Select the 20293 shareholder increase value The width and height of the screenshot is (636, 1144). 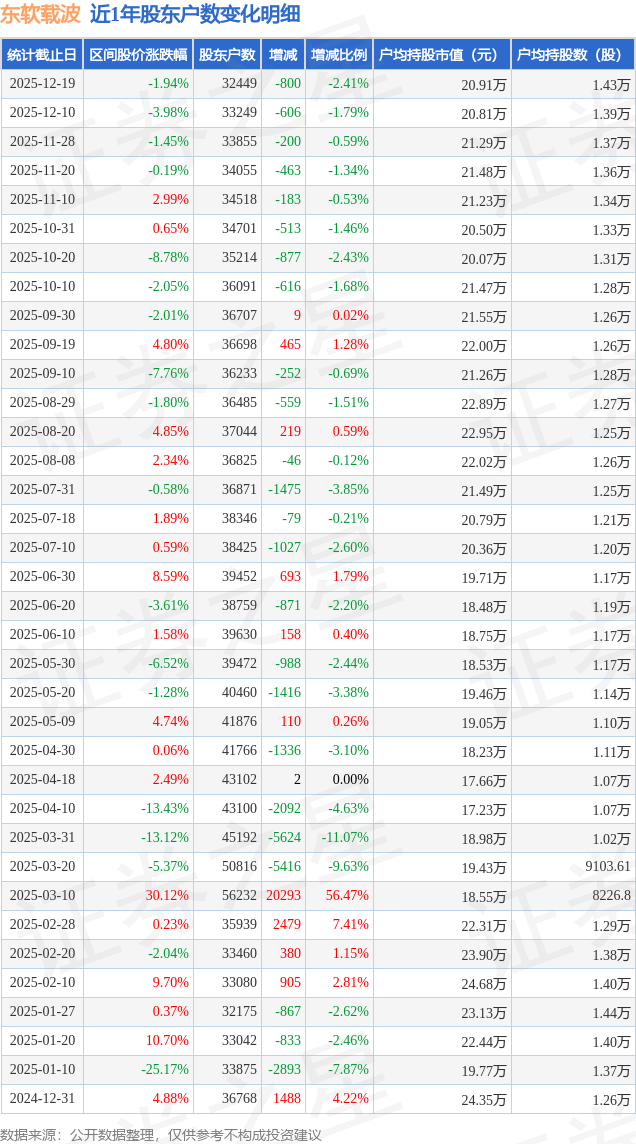283,895
